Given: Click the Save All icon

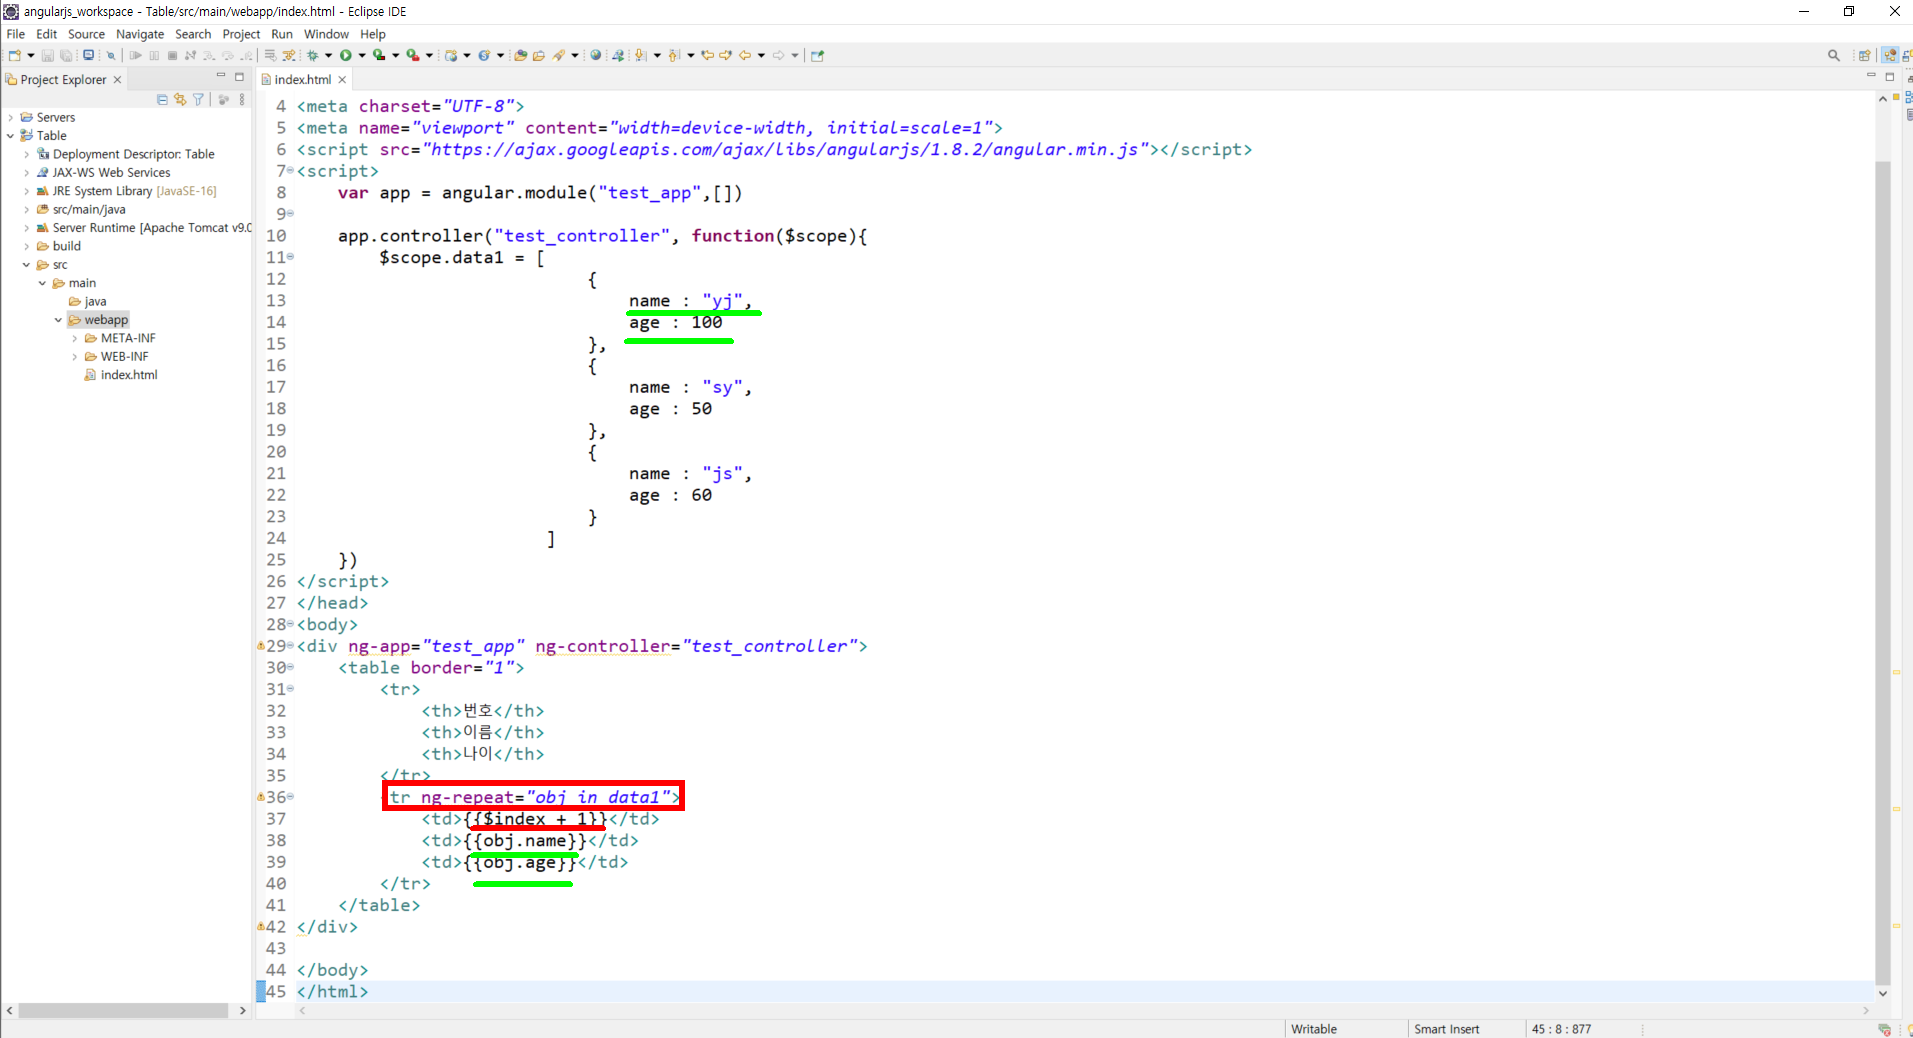Looking at the screenshot, I should (x=66, y=55).
